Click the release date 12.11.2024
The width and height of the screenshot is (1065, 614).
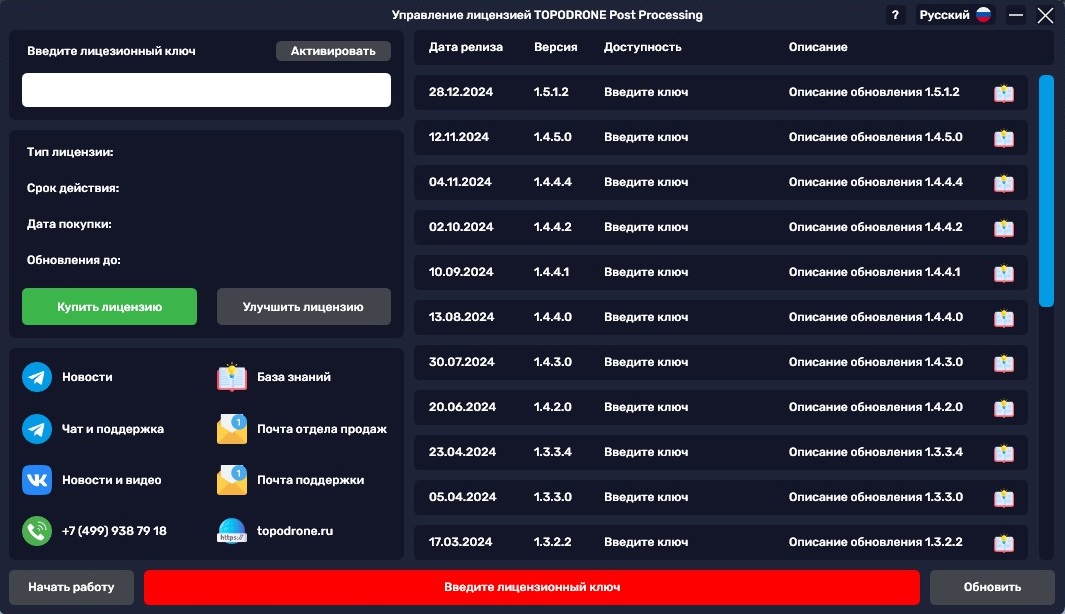[x=458, y=137]
